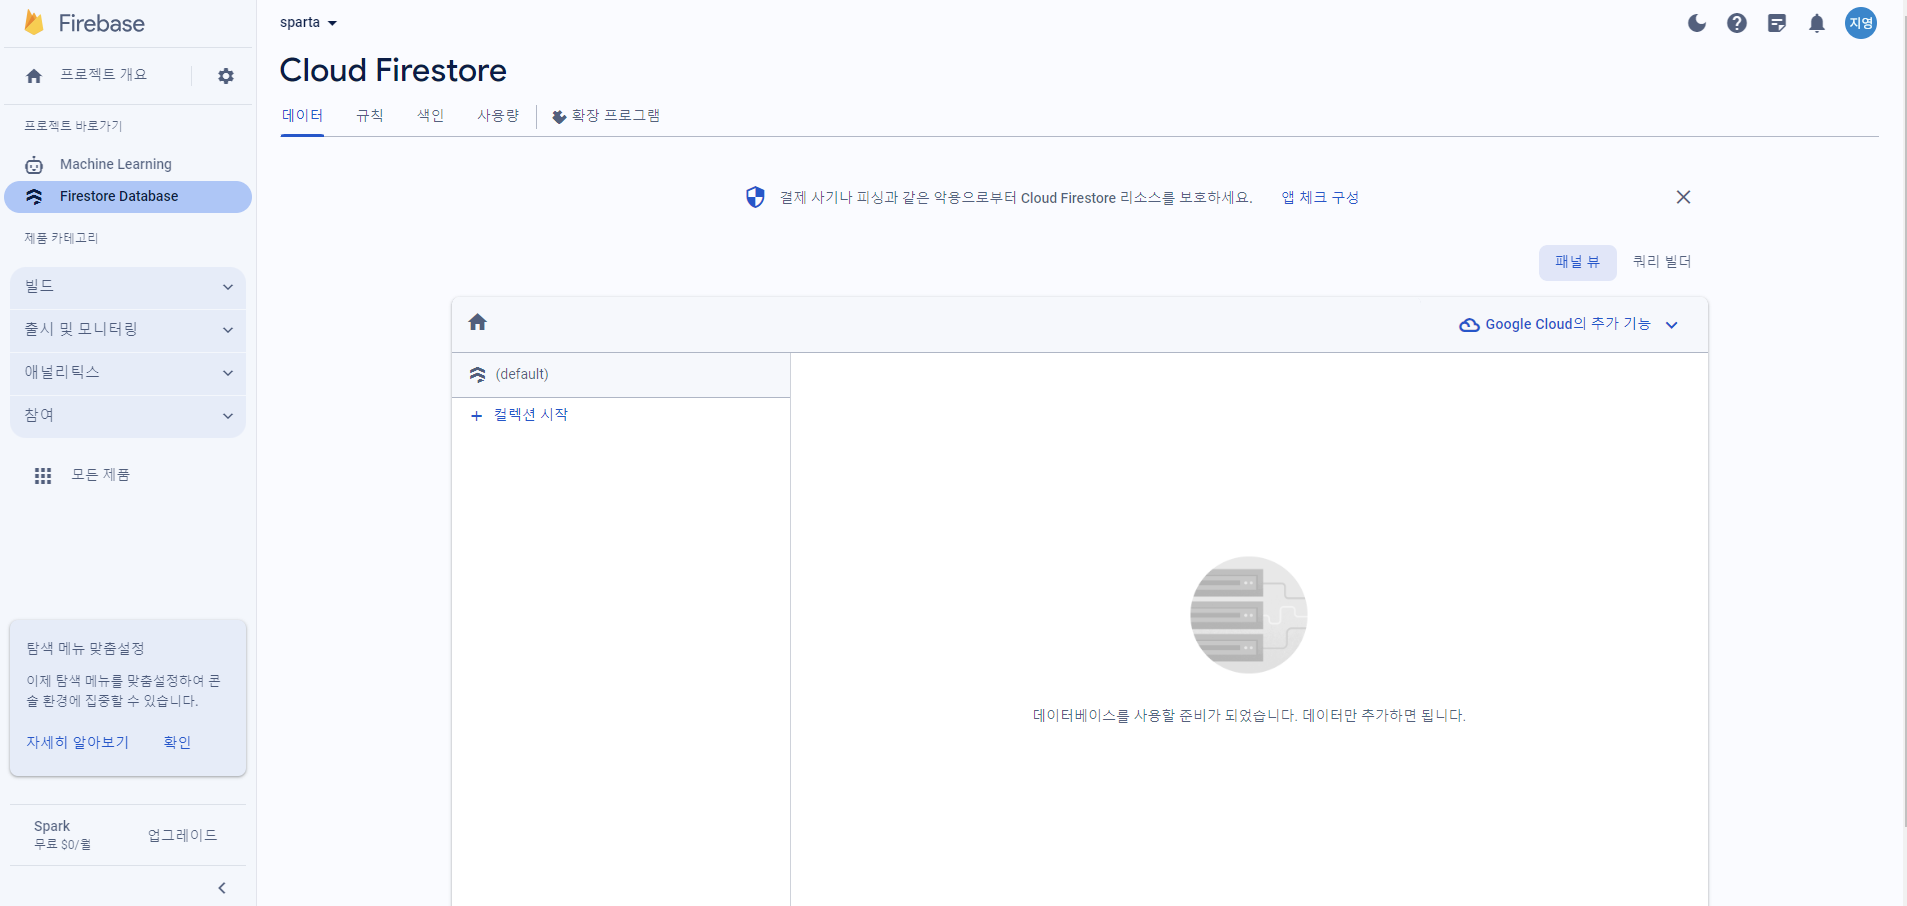Click the 프로젝트 바로가기 label
This screenshot has height=906, width=1907.
coord(73,126)
